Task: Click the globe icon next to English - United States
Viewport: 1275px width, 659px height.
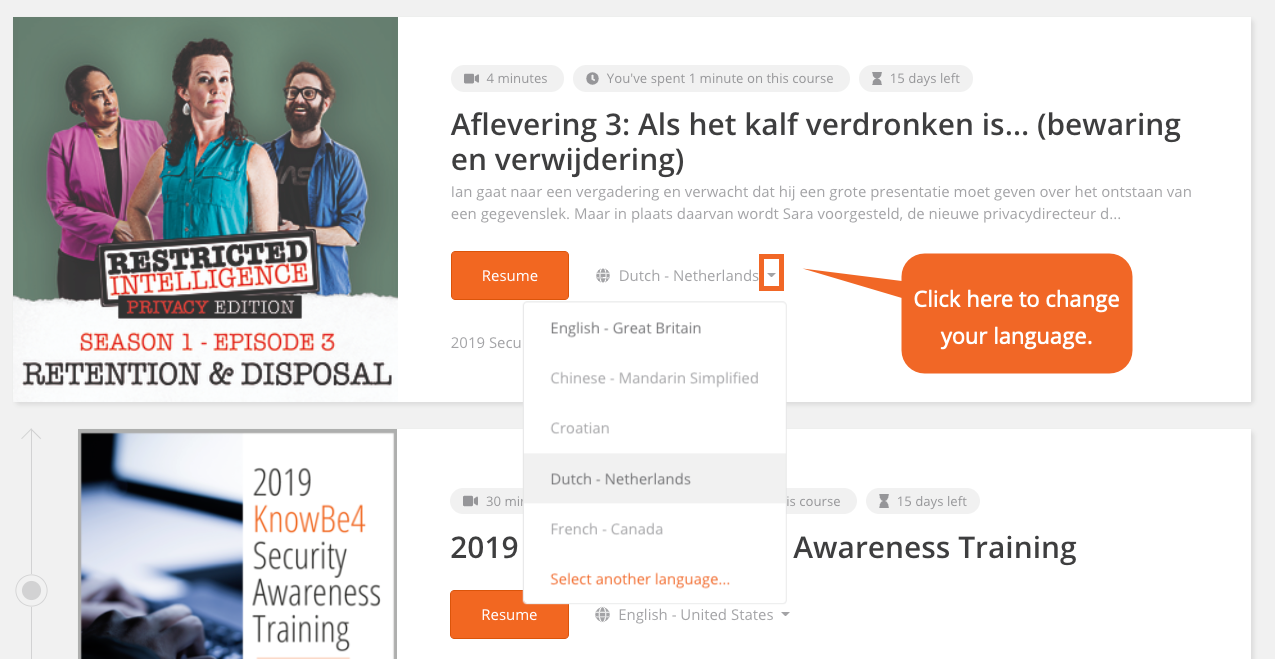Action: click(x=602, y=615)
